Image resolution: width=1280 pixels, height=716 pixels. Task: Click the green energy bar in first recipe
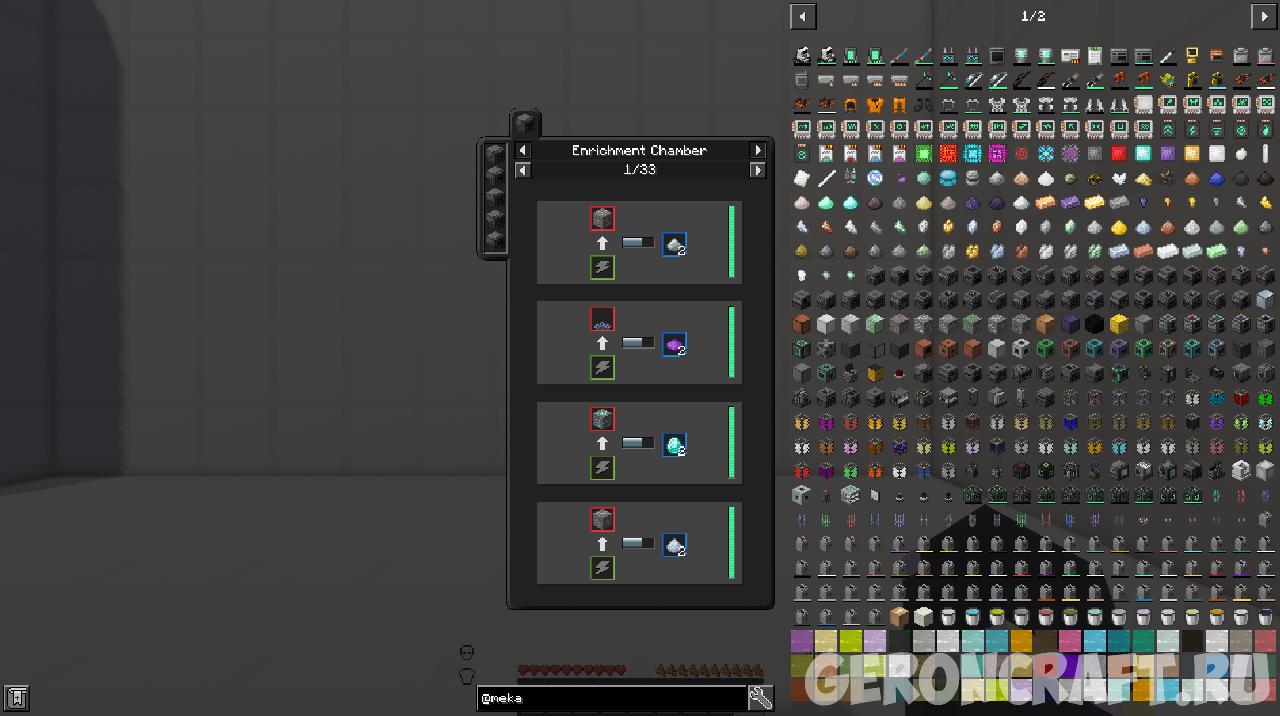pyautogui.click(x=732, y=242)
